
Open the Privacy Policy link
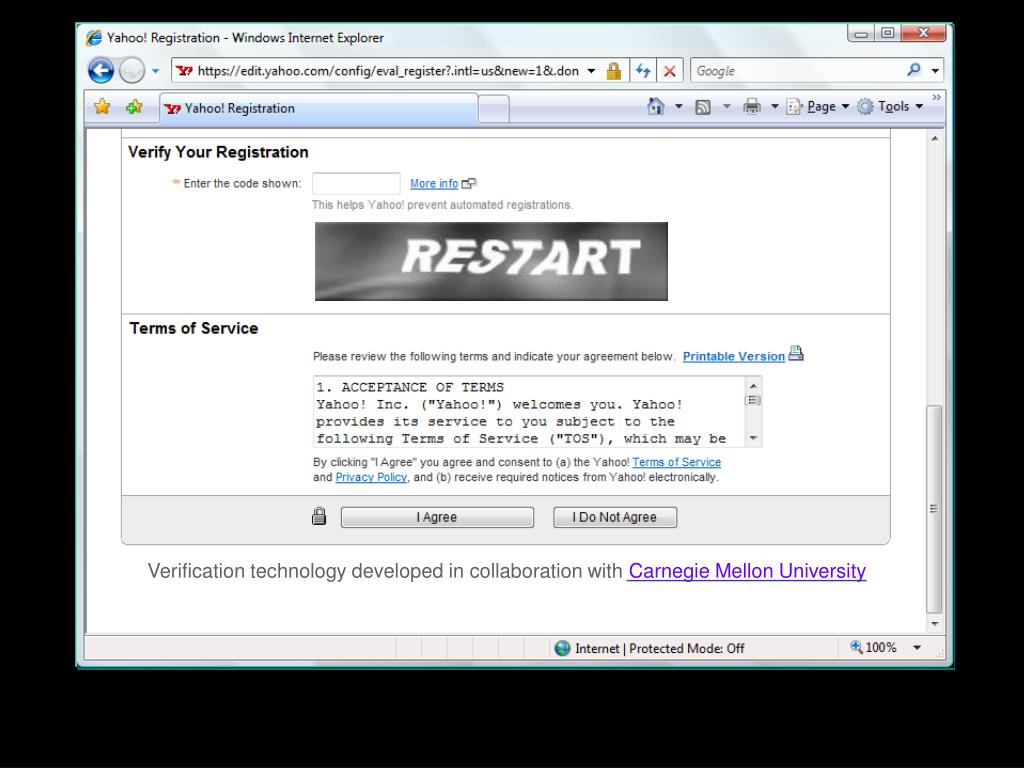click(x=371, y=477)
